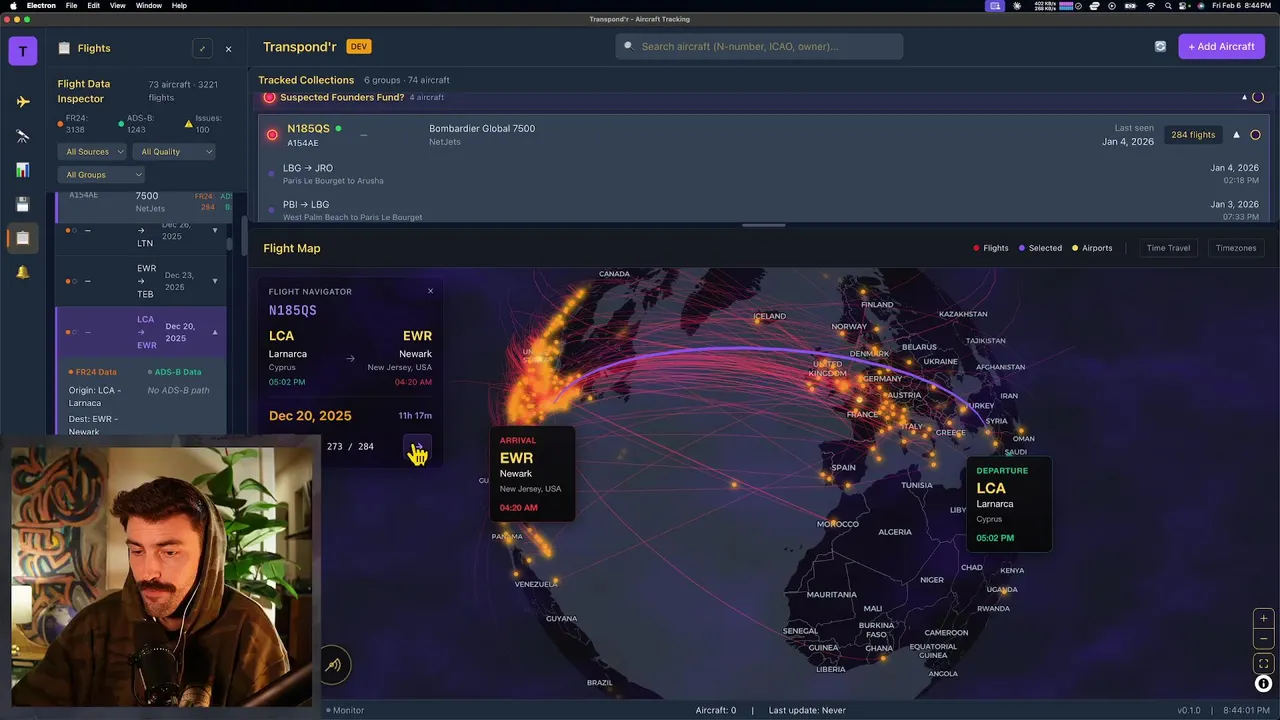Screen dimensions: 1280x720
Task: Click the Add Aircraft button
Action: 1221,47
